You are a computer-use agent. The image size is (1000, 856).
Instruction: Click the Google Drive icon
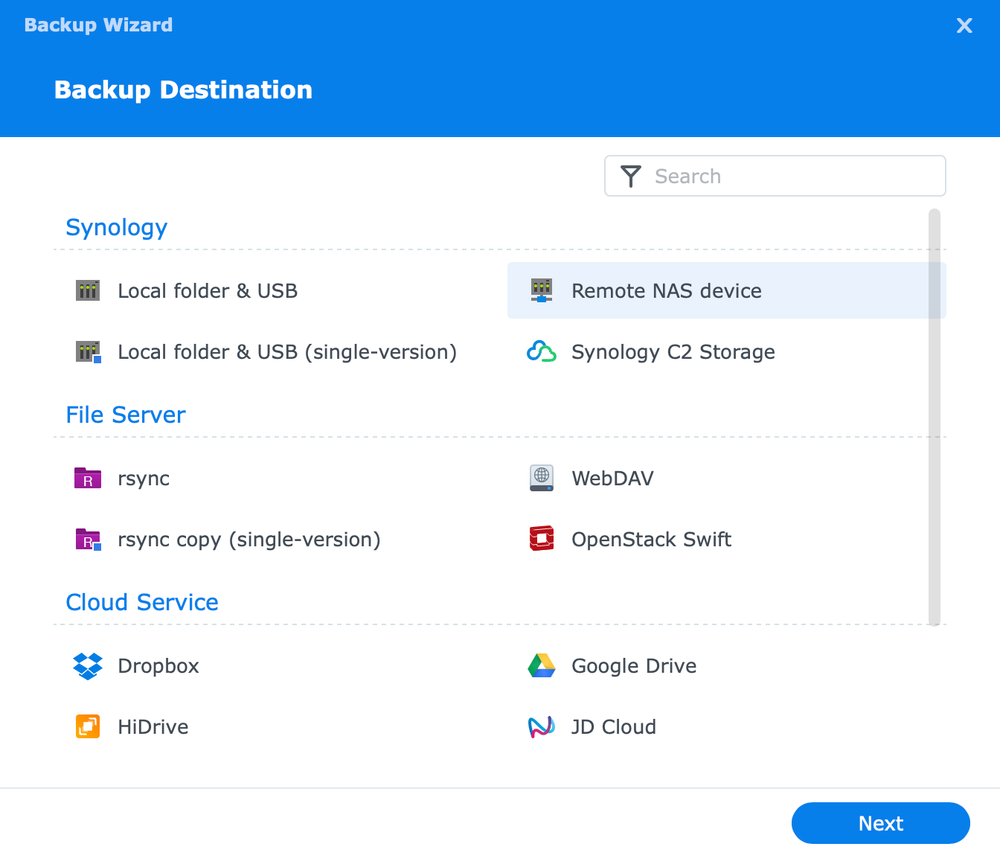(x=541, y=665)
